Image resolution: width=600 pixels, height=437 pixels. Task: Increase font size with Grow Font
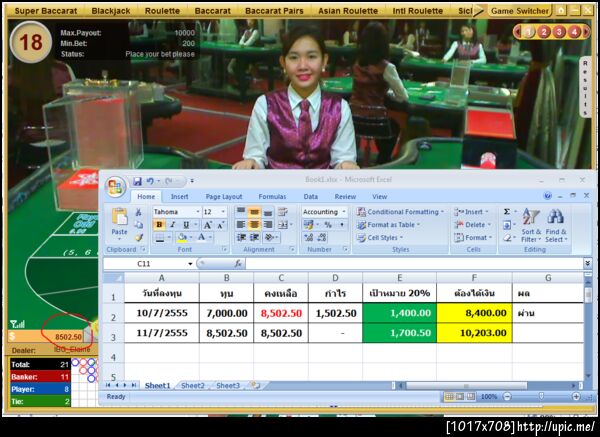[x=208, y=225]
